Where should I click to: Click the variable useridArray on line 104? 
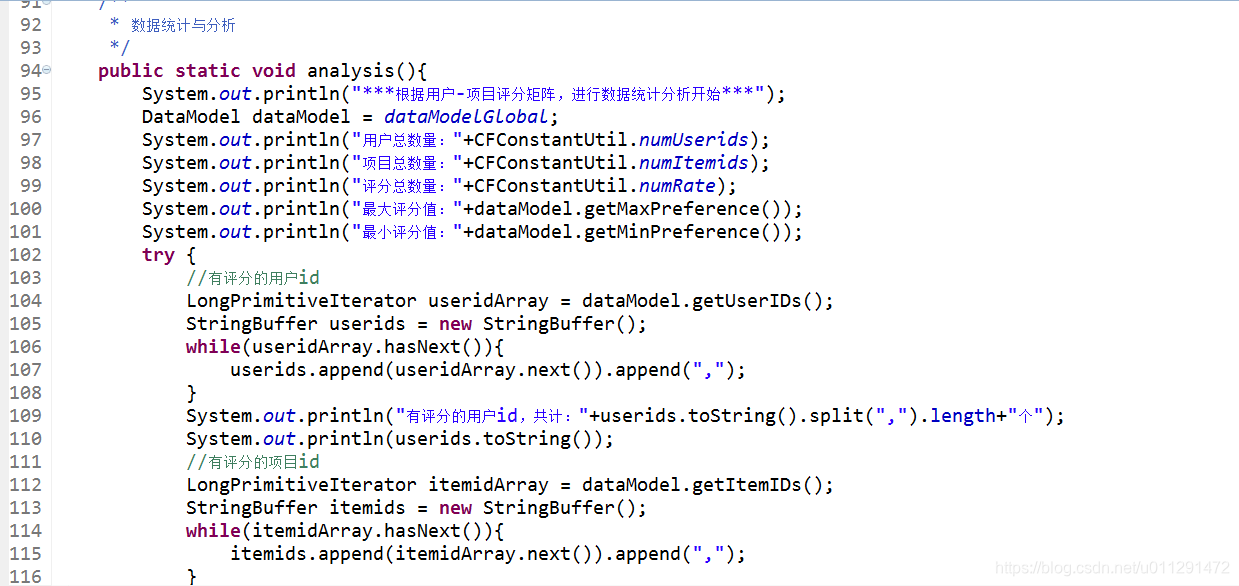(x=489, y=301)
